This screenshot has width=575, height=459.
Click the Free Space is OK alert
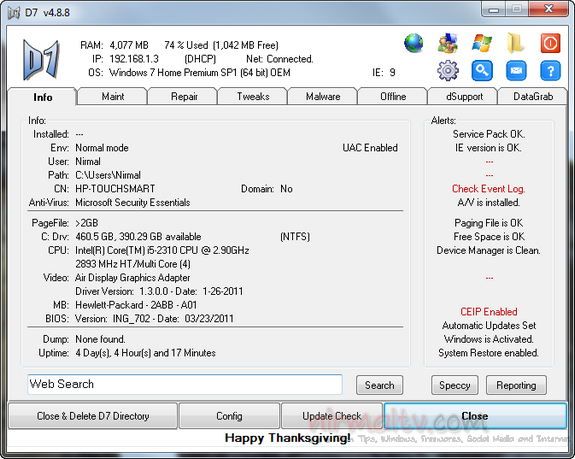(x=489, y=236)
